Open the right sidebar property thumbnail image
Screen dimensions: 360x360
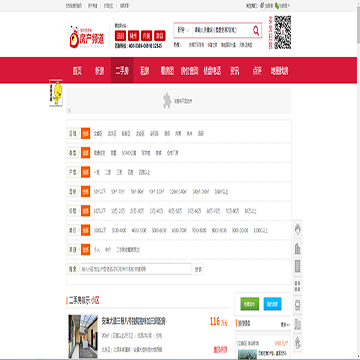[x=248, y=354]
